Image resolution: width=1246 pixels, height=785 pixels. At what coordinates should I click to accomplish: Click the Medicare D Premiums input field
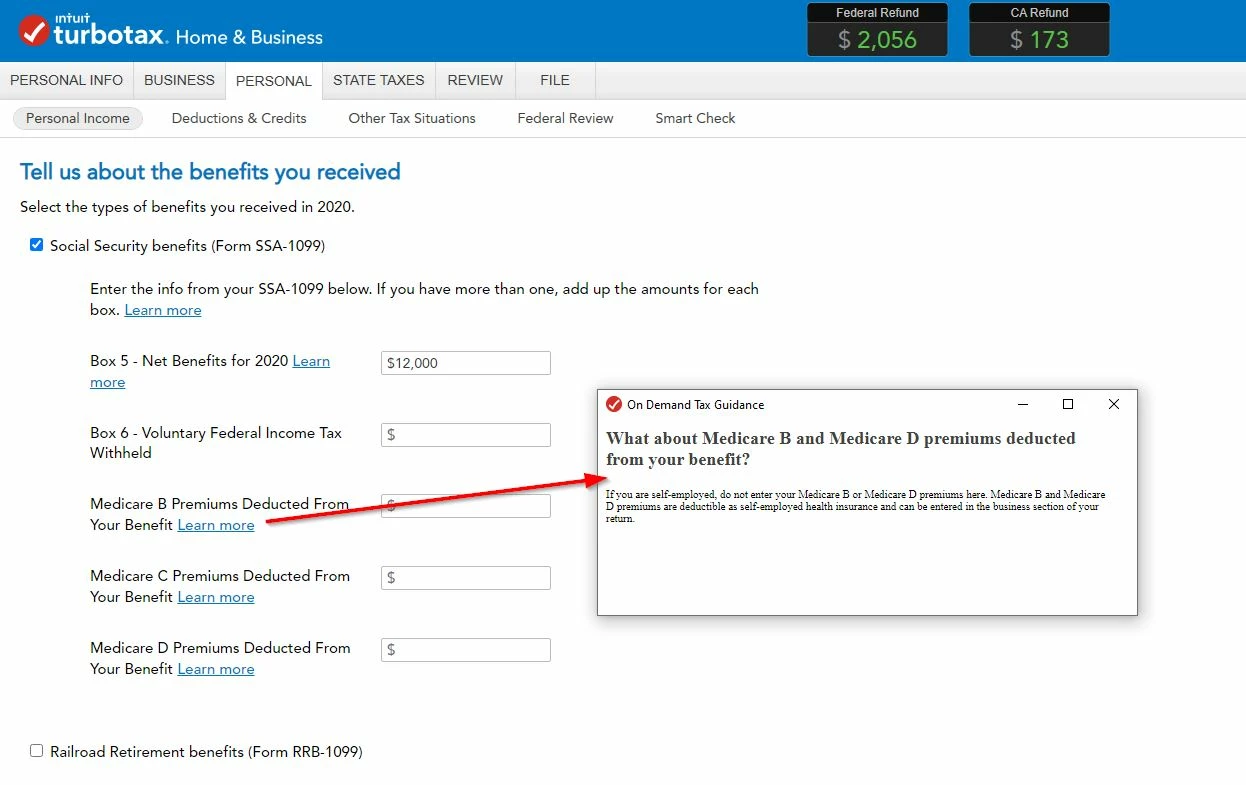pos(466,650)
